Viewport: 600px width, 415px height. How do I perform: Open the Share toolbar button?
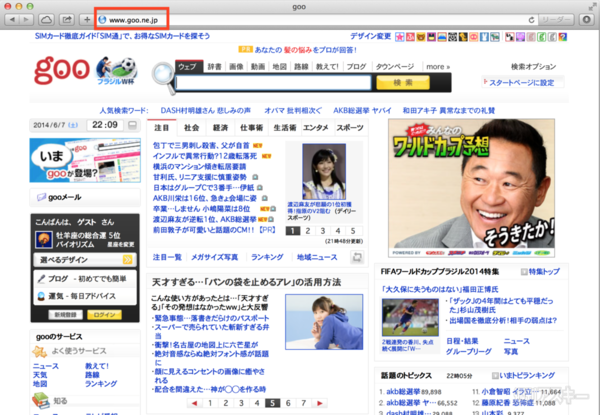click(x=67, y=20)
